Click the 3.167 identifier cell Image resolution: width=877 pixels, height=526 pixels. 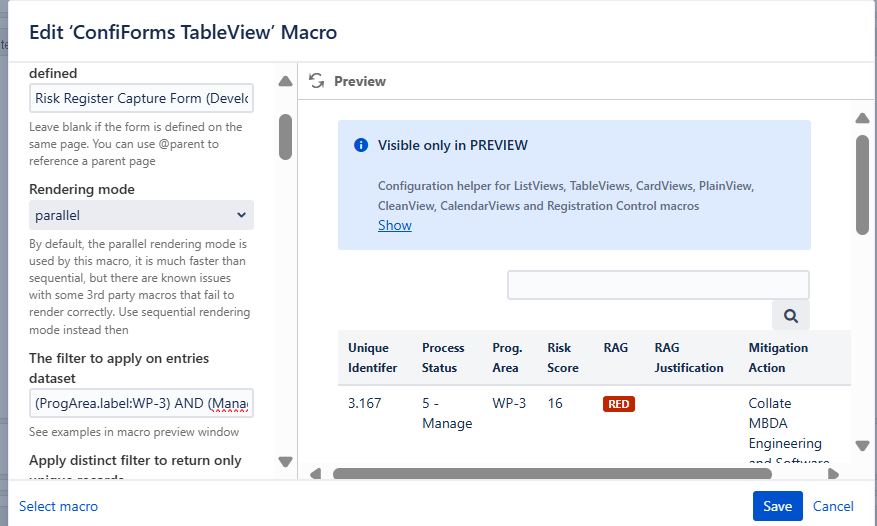pyautogui.click(x=365, y=403)
